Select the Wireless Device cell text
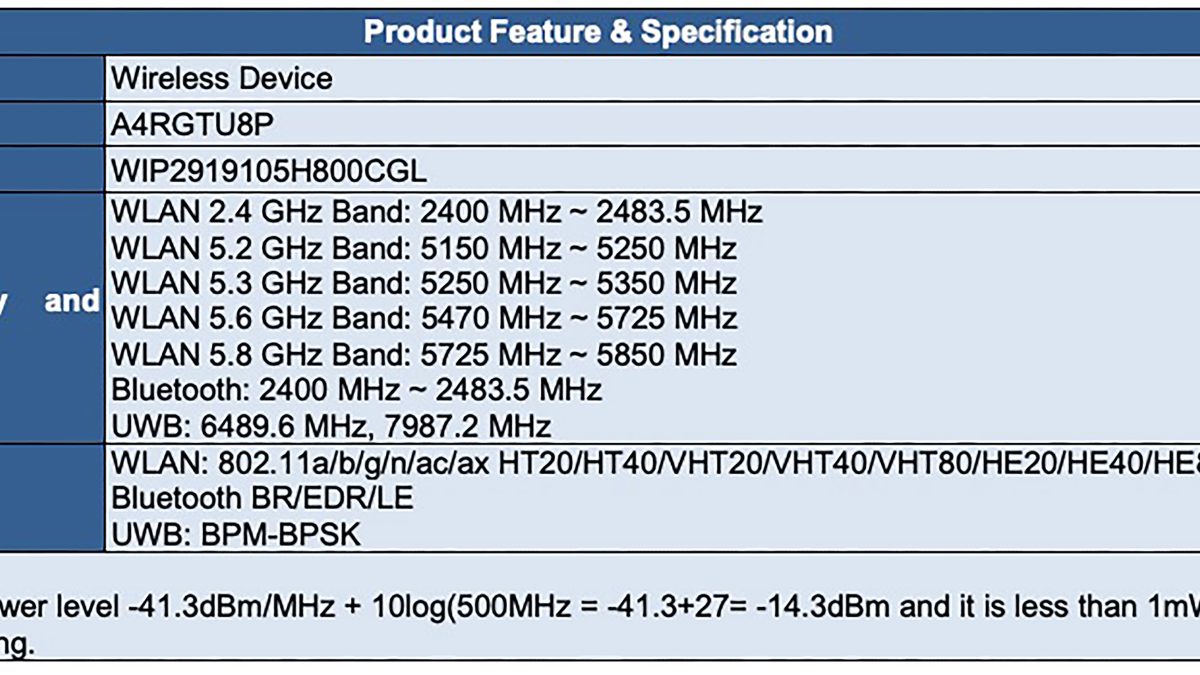The width and height of the screenshot is (1200, 675). (222, 79)
